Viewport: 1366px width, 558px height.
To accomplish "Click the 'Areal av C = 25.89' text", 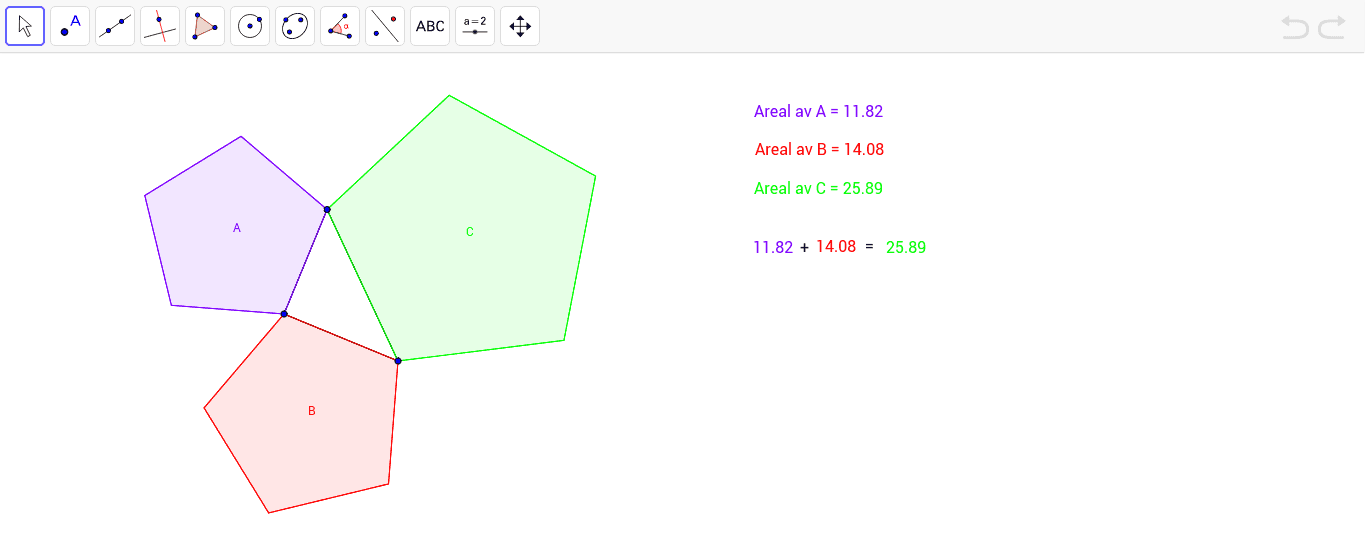I will click(x=818, y=188).
